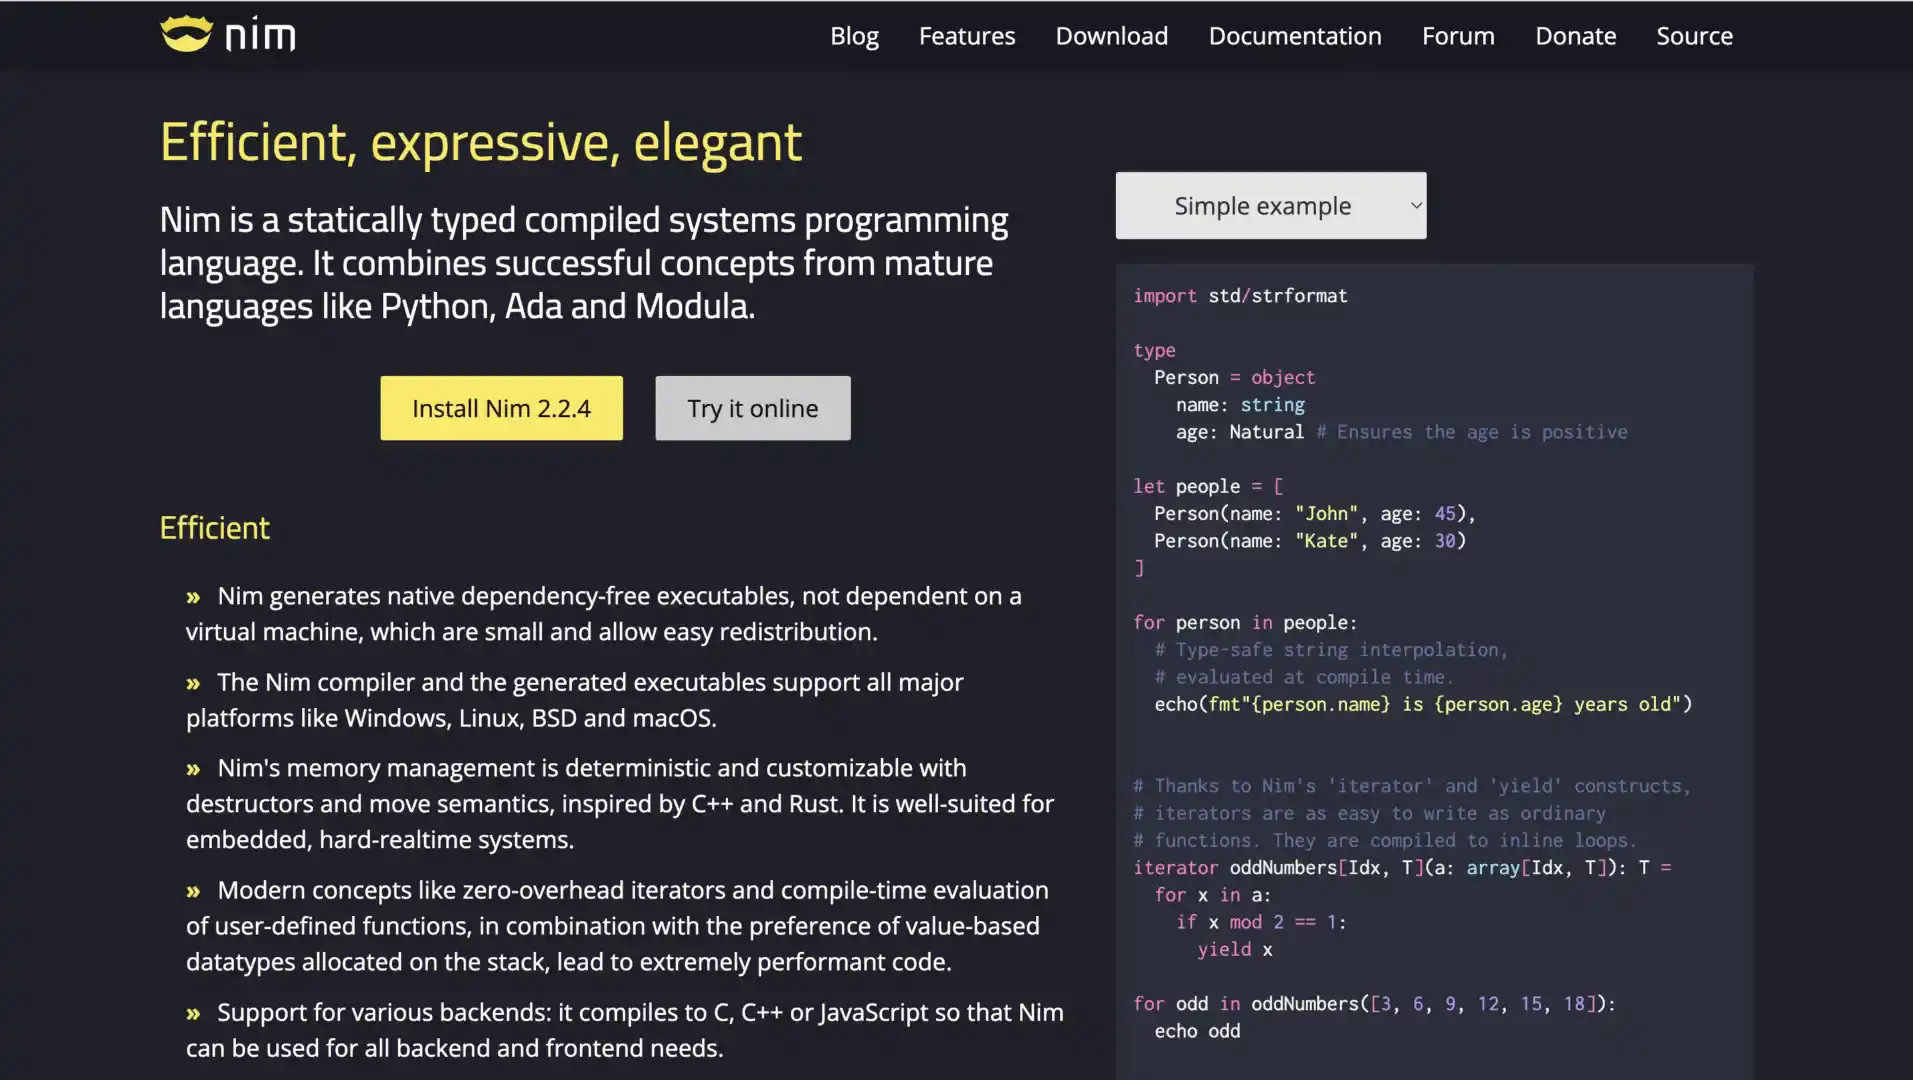
Task: Click the for person in people line
Action: pos(1245,623)
